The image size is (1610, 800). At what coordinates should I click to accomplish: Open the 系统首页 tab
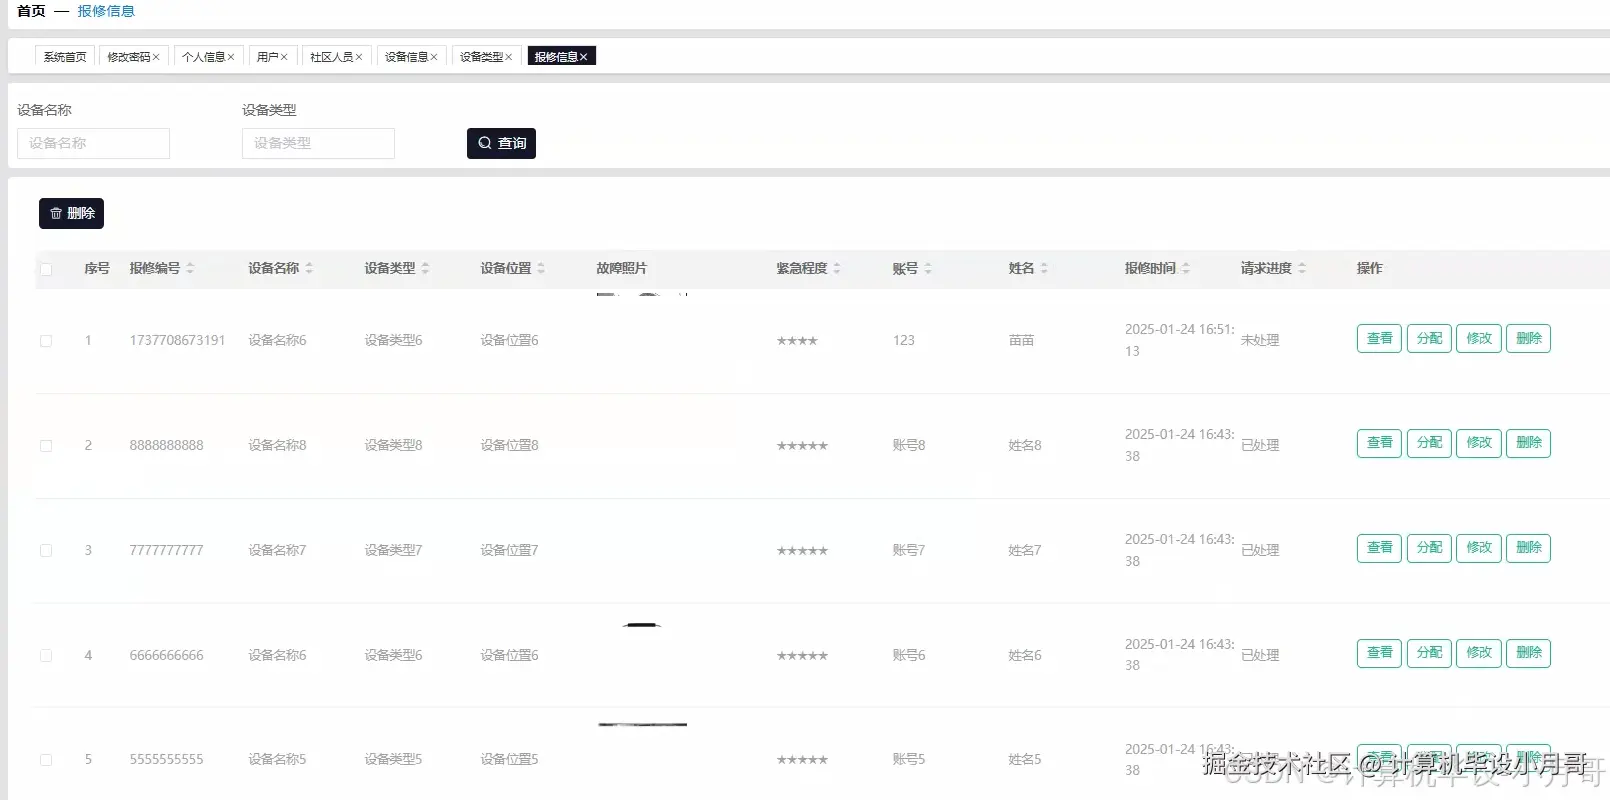(x=65, y=57)
